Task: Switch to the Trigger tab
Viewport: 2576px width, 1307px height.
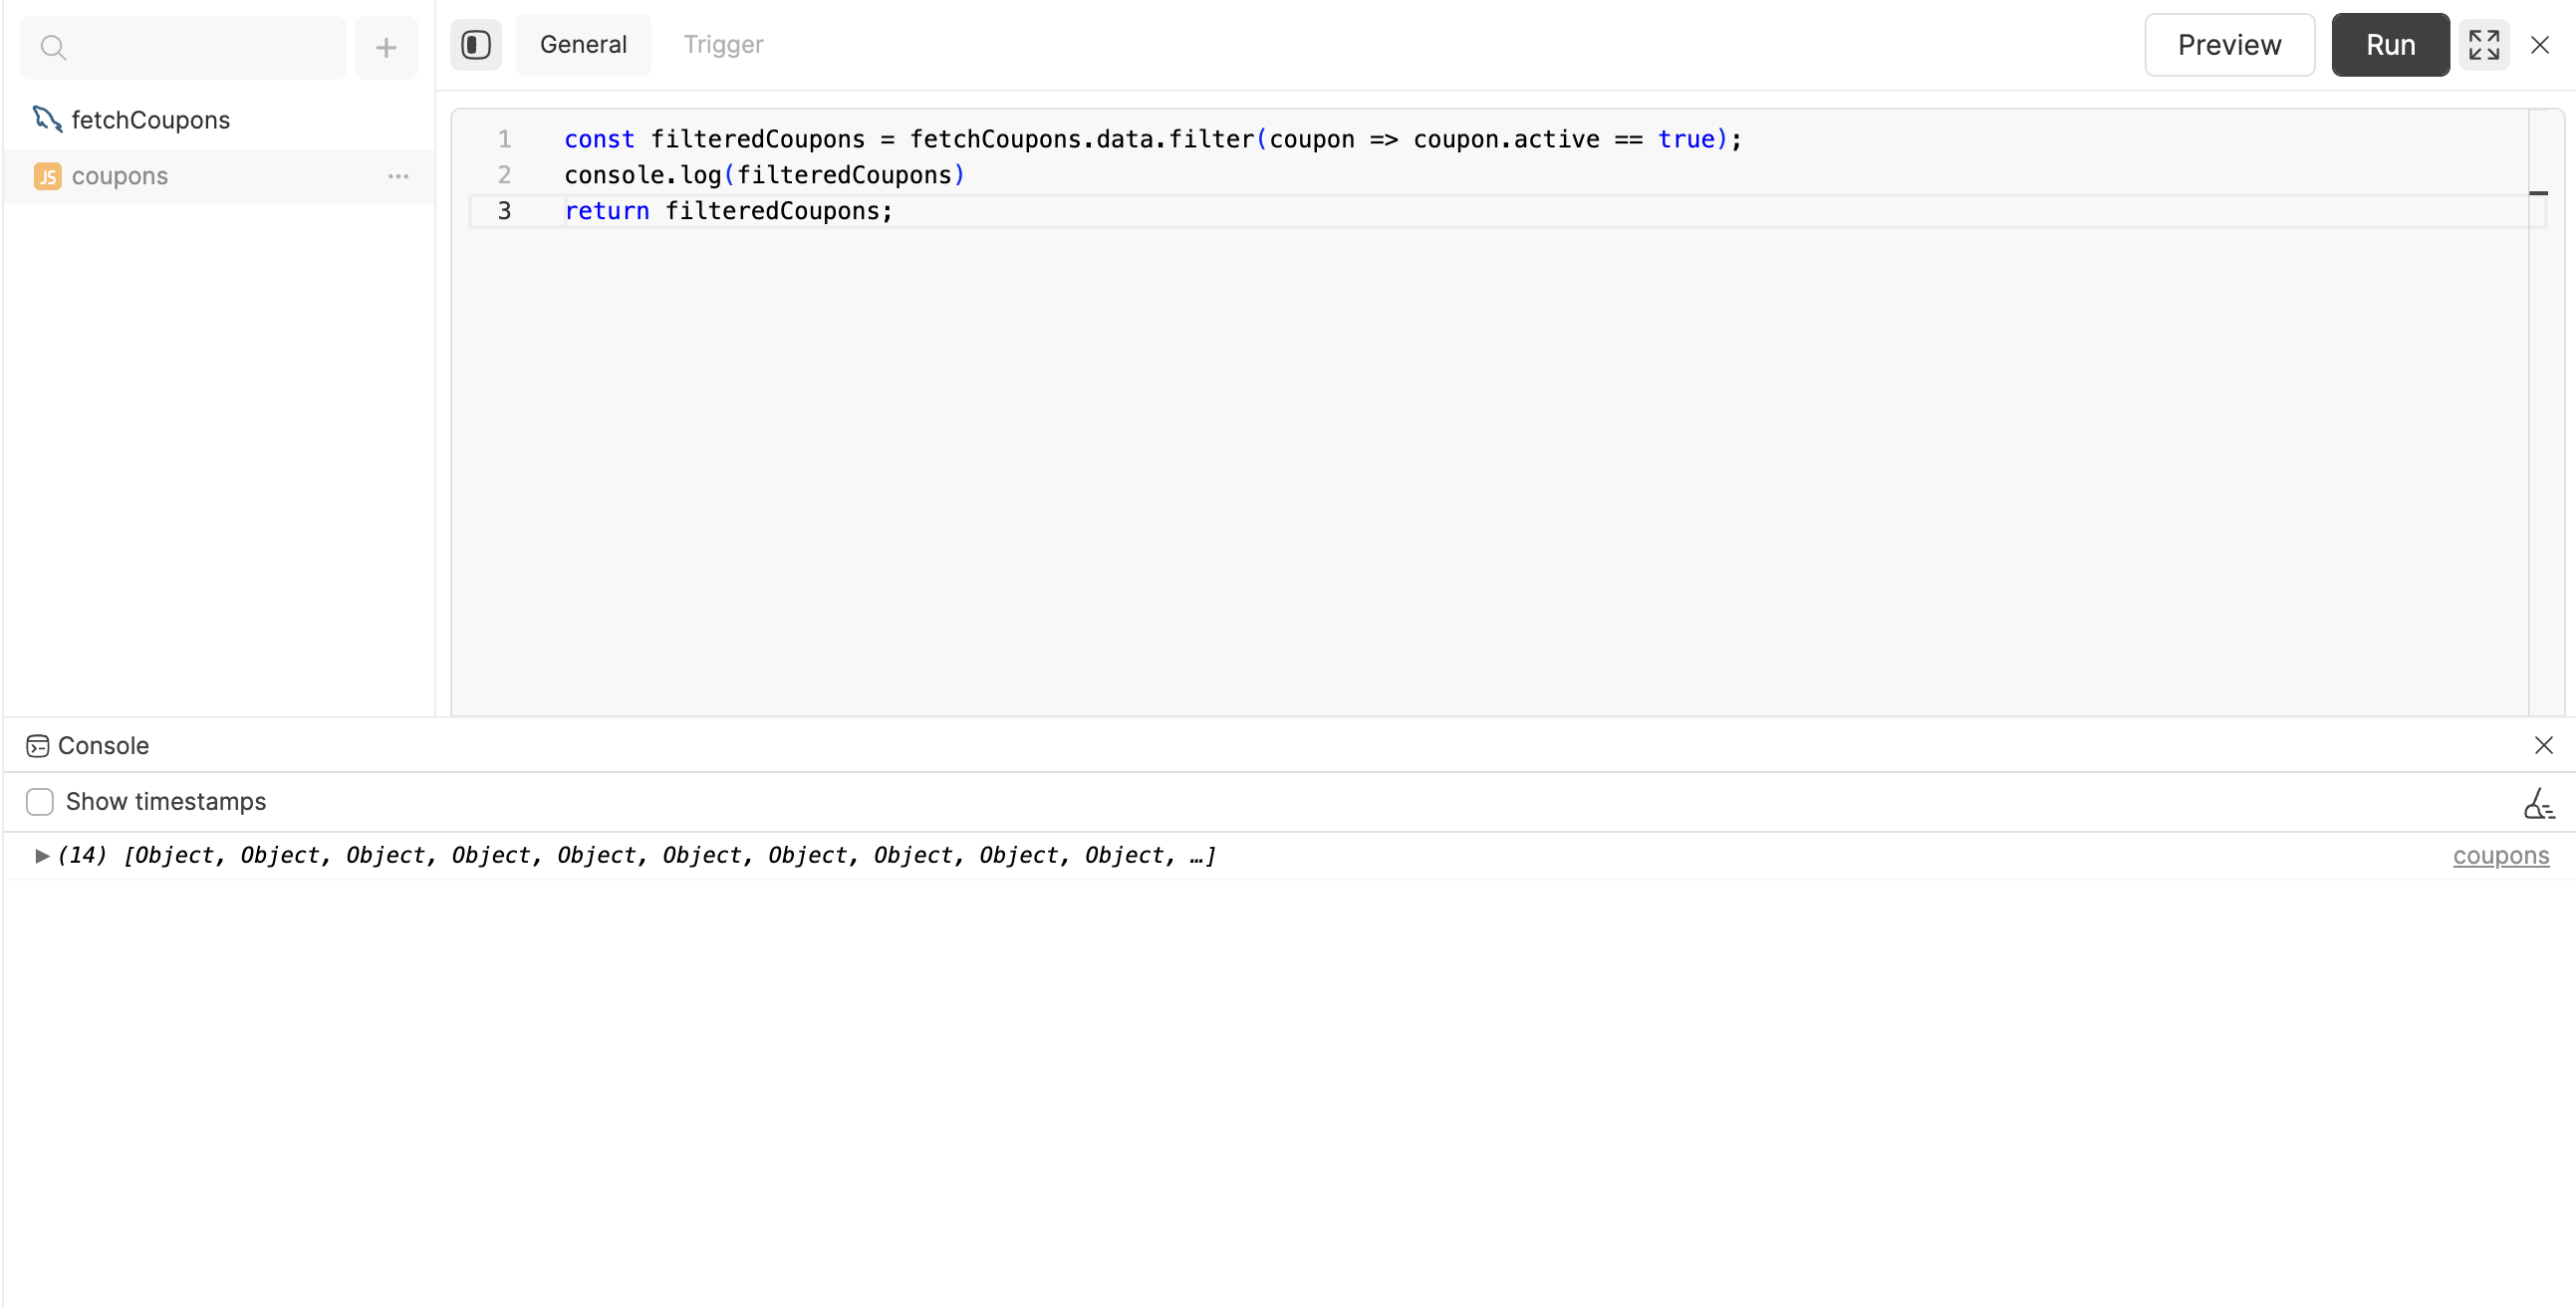Action: (723, 45)
